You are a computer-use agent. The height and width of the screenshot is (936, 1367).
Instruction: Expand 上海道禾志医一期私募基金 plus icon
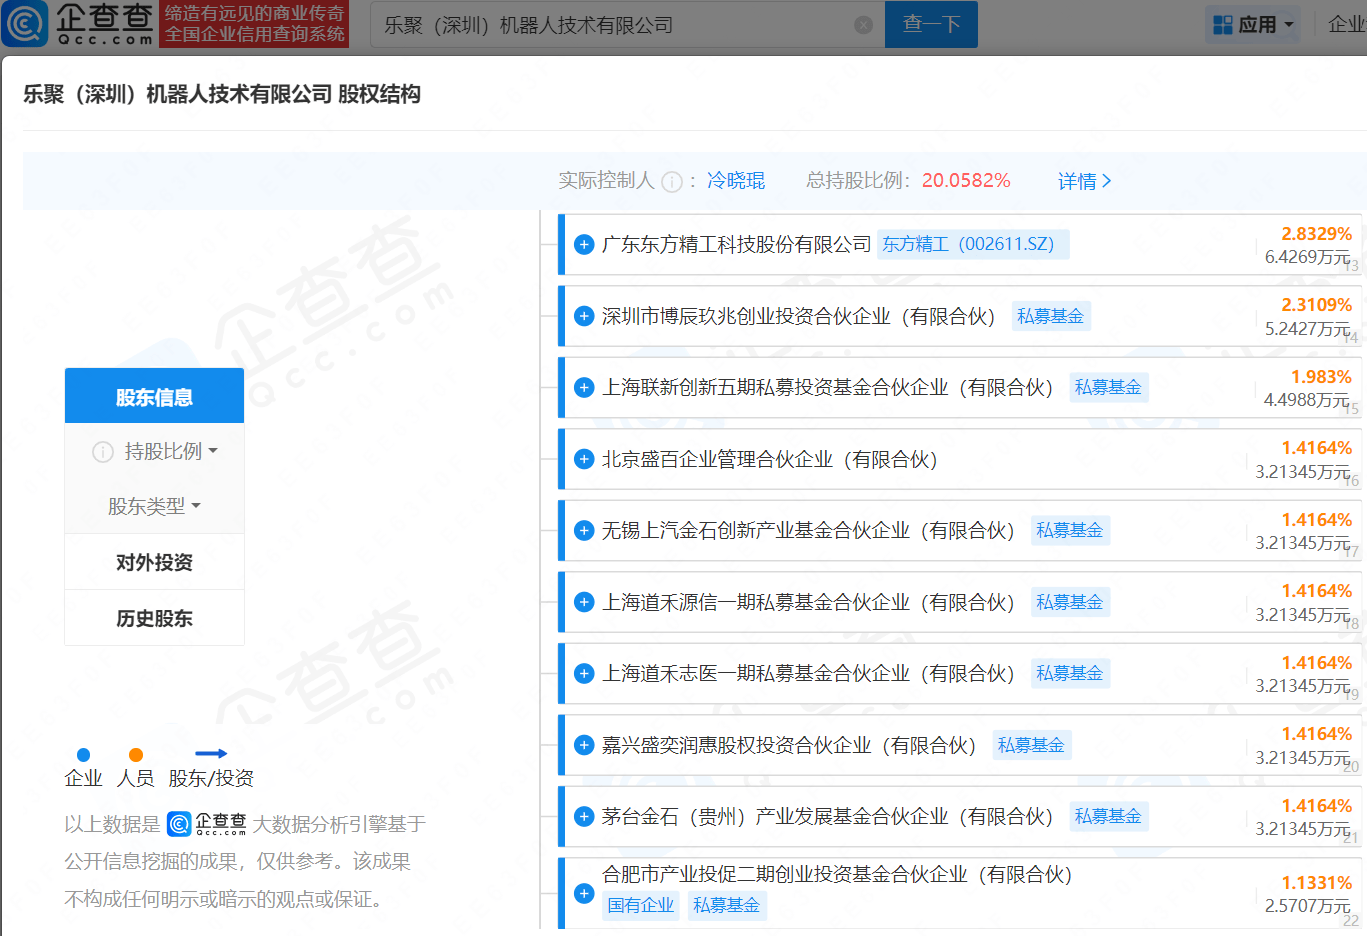[585, 674]
